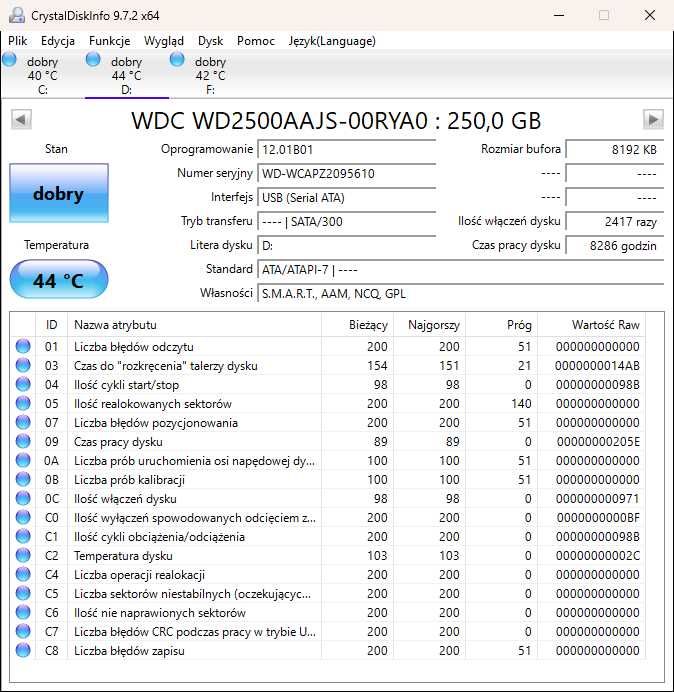This screenshot has height=692, width=674.
Task: Click status icon for attribute C5
Action: coord(23,593)
